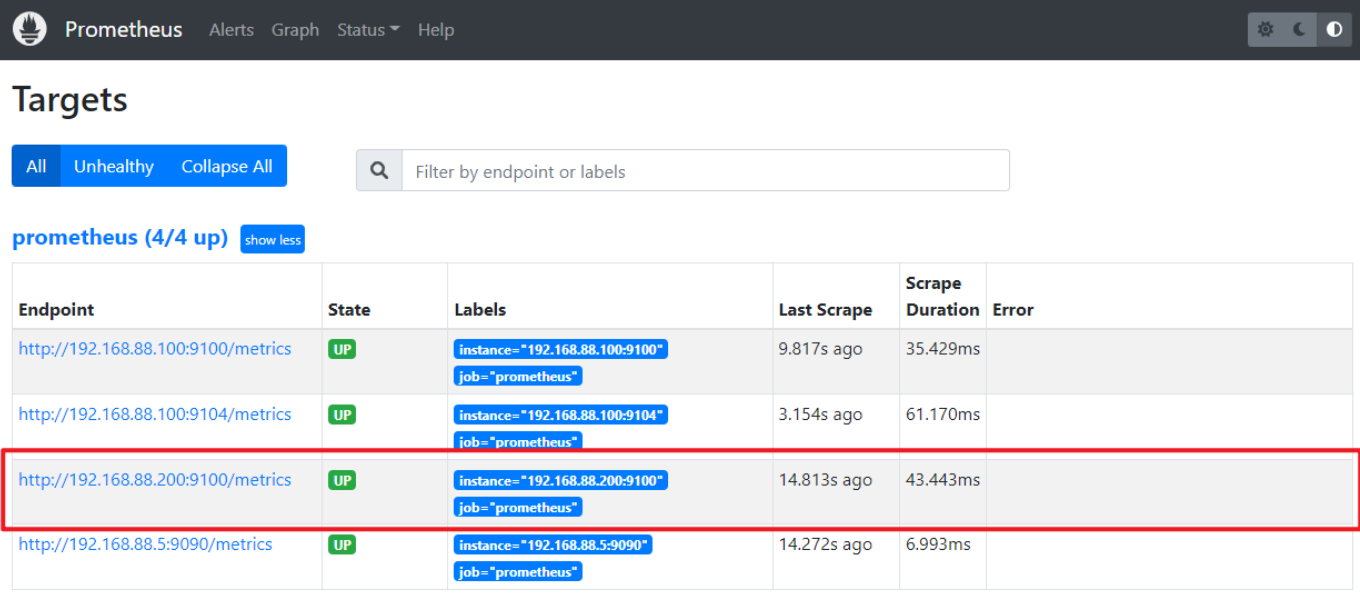Click instance="192.168.88.5:9090" label badge
Viewport: 1360px width, 595px height.
(x=553, y=545)
